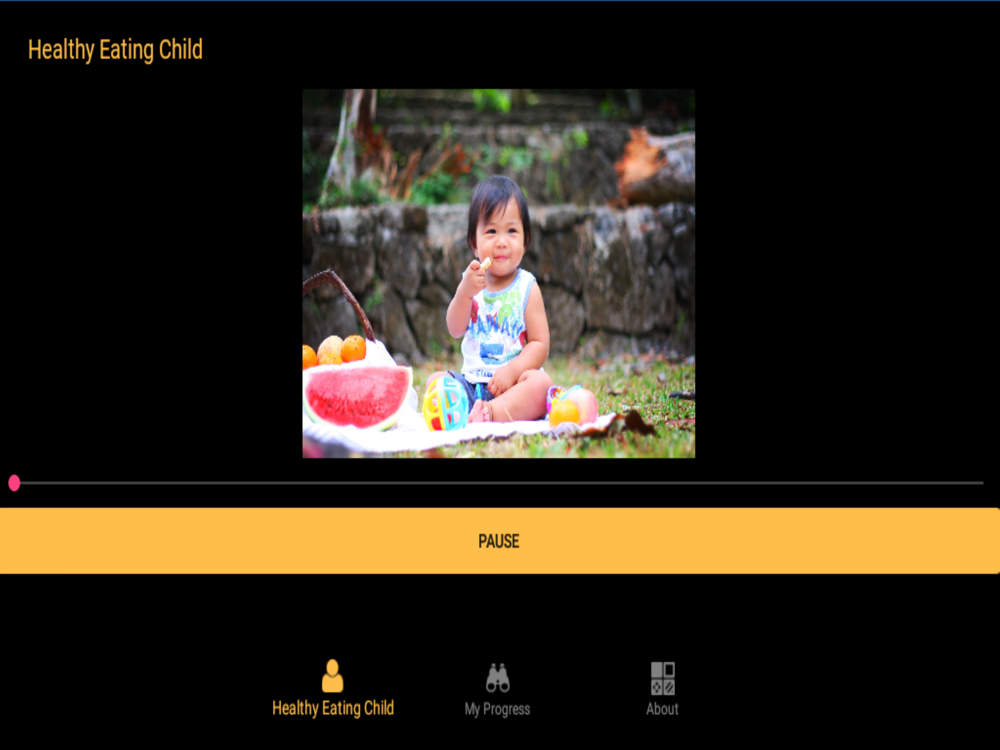Tap the oranges basket in the photo
The image size is (1000, 750).
338,349
